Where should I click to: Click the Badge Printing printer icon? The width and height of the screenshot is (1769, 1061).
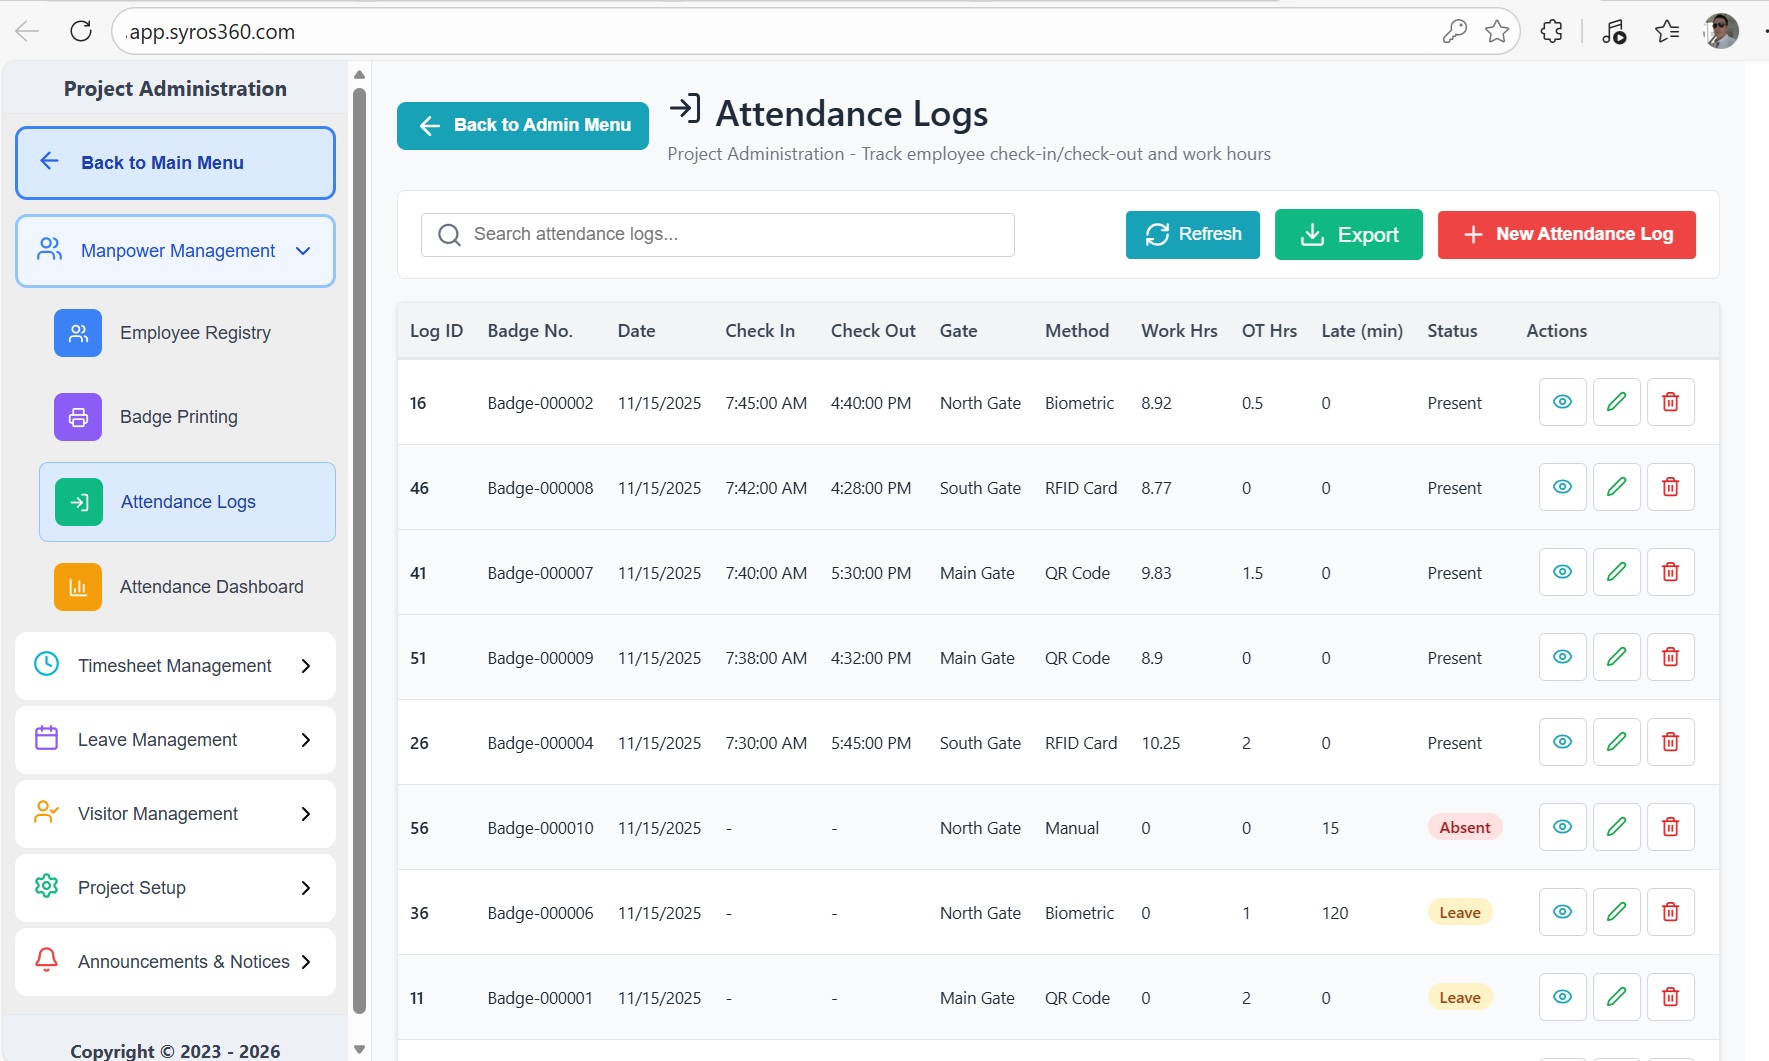[77, 417]
